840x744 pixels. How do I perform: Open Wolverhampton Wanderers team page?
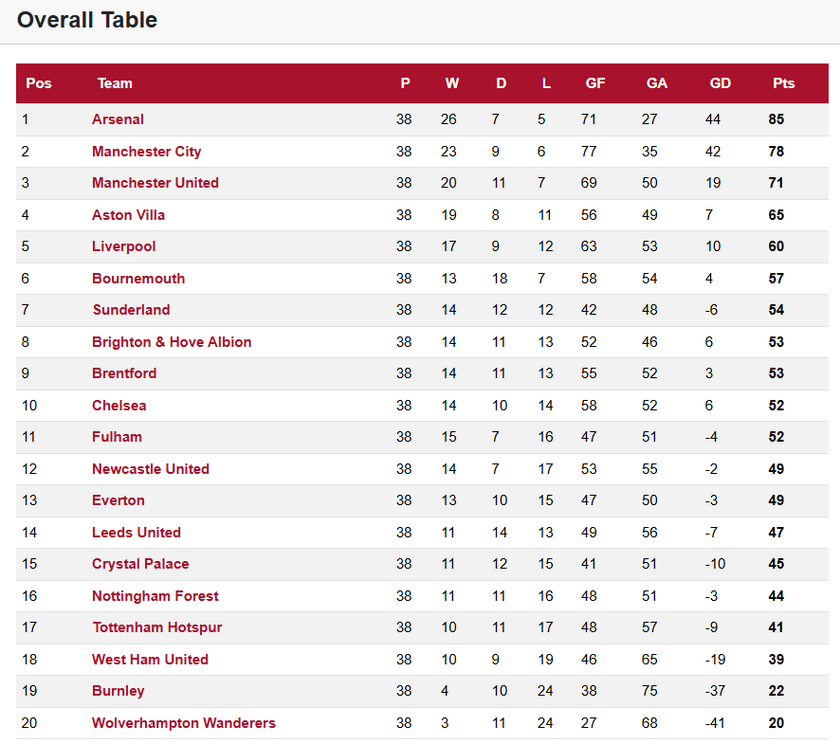pyautogui.click(x=184, y=723)
